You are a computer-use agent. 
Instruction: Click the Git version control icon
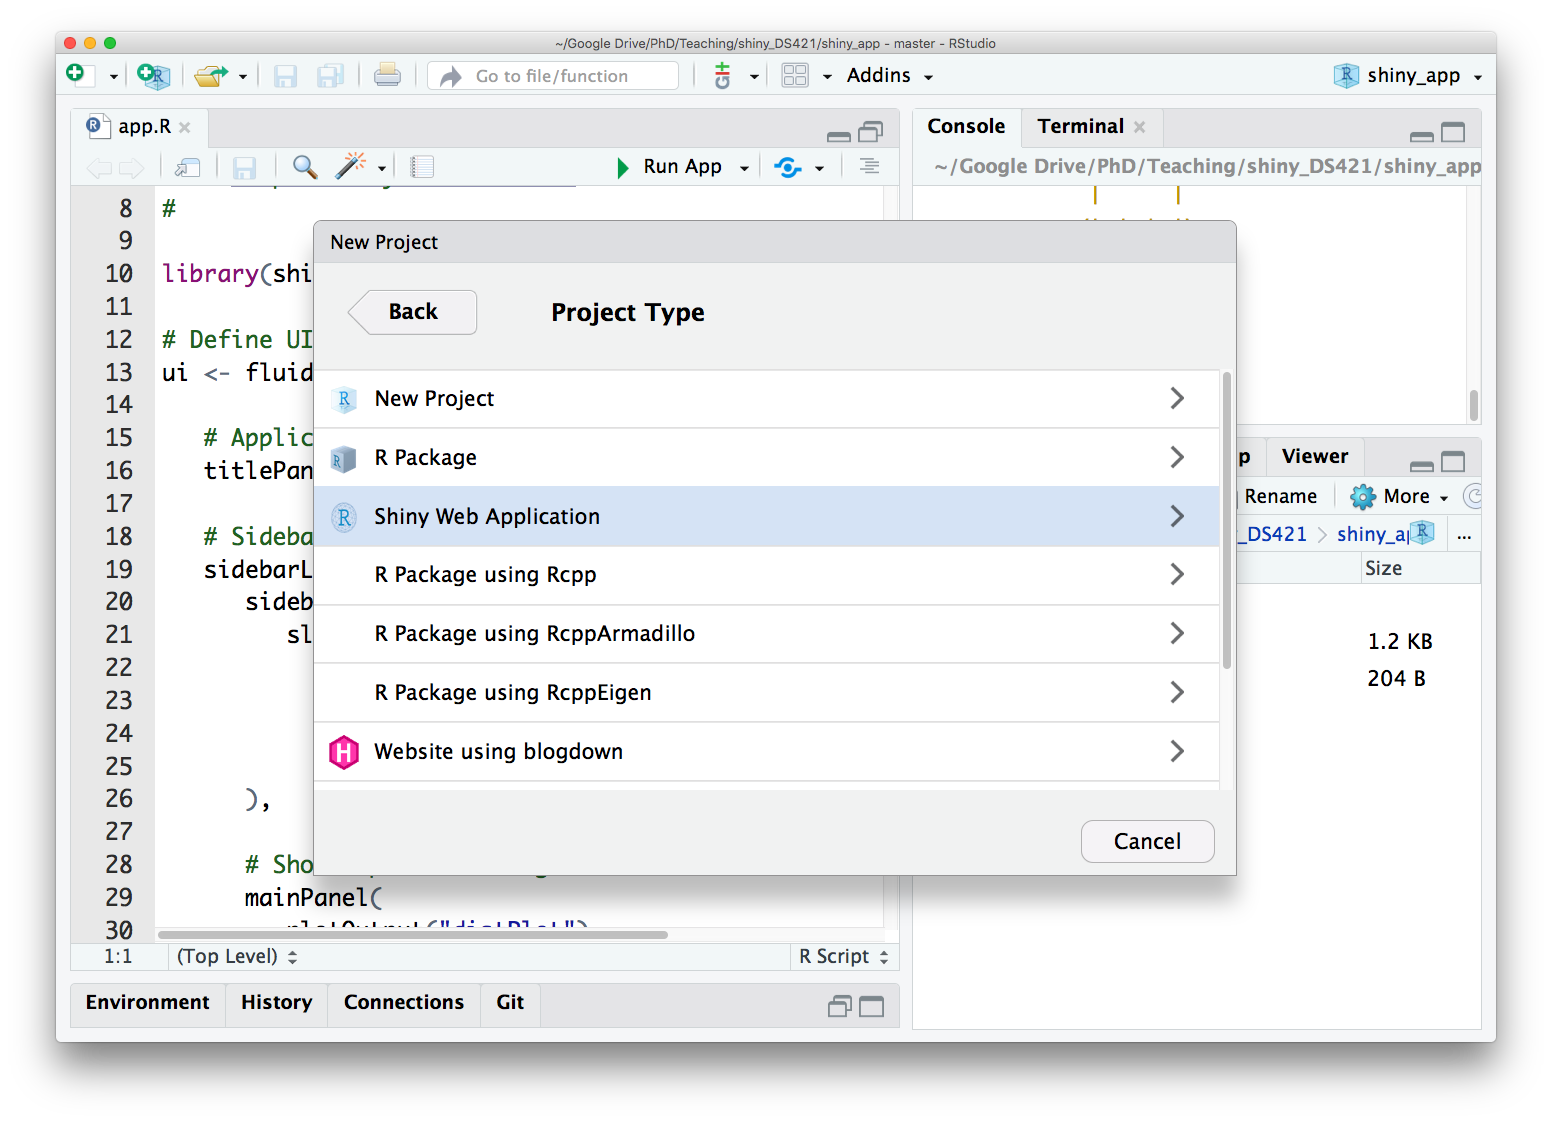(722, 75)
